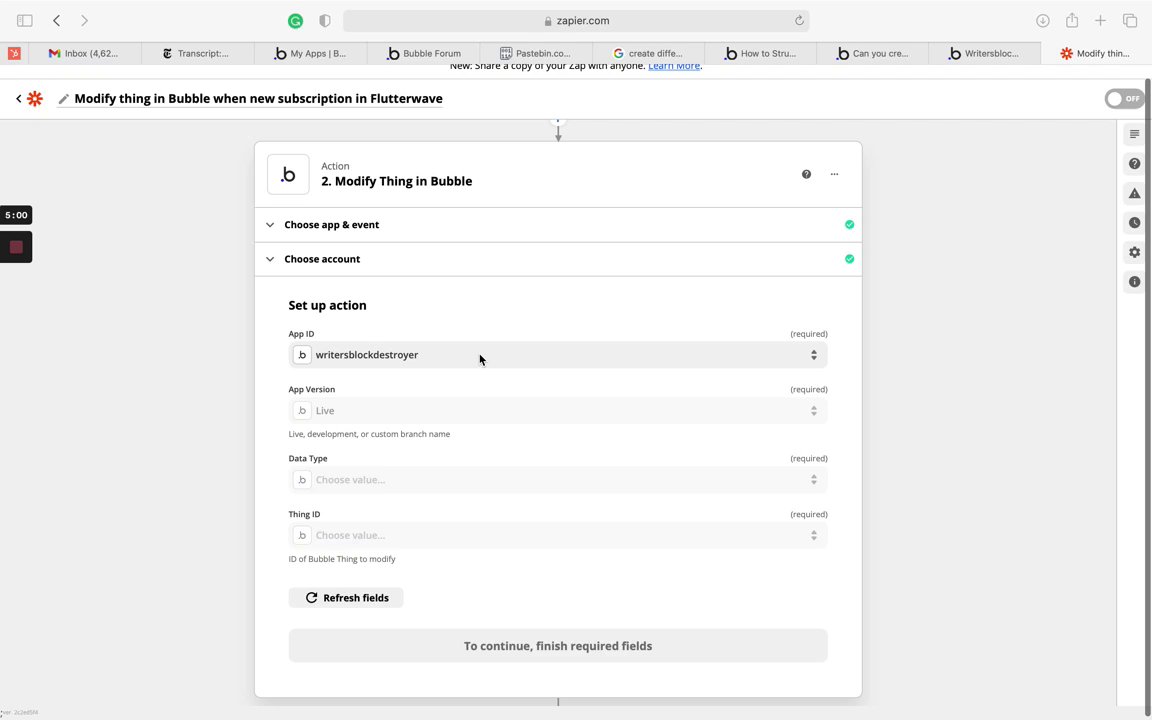Expand the Choose account section
Viewport: 1152px width, 720px height.
click(322, 259)
